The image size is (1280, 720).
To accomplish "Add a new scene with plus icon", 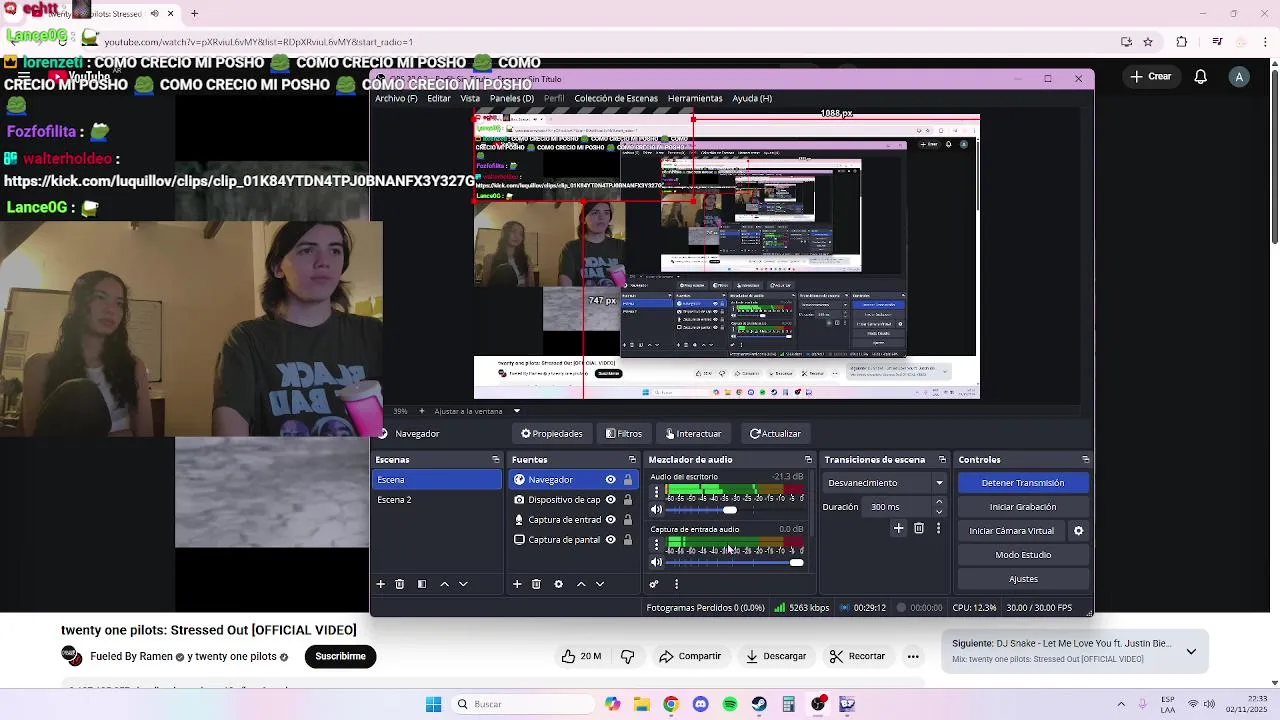I will [x=380, y=584].
